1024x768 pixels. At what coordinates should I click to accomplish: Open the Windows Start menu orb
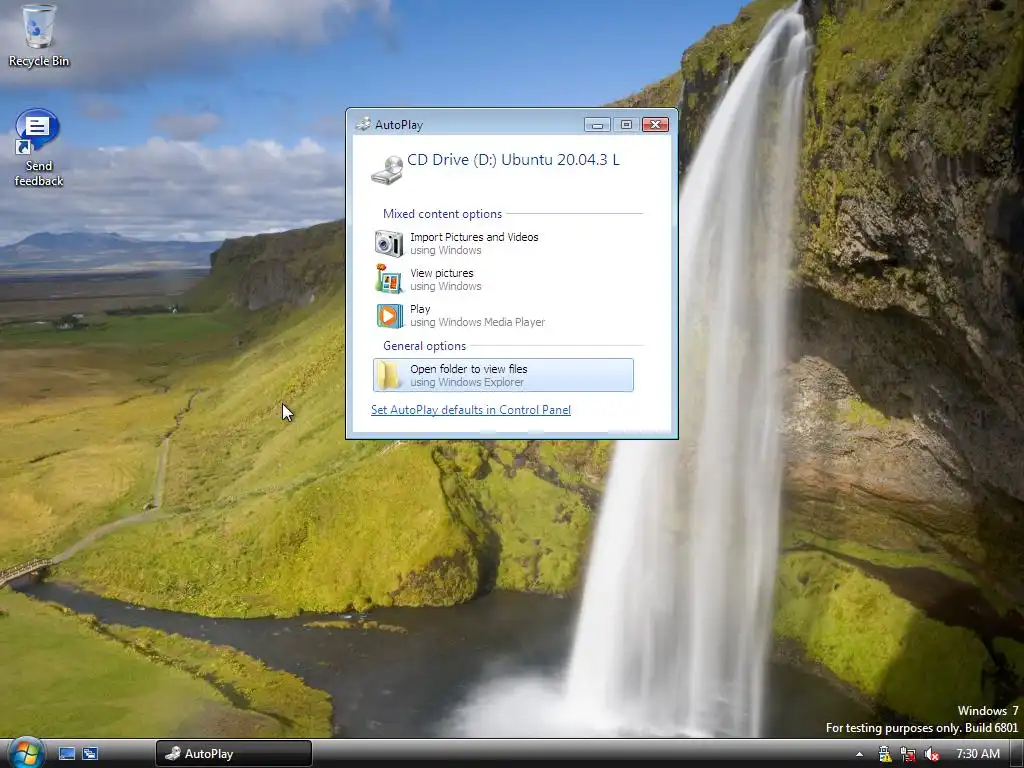pyautogui.click(x=26, y=753)
